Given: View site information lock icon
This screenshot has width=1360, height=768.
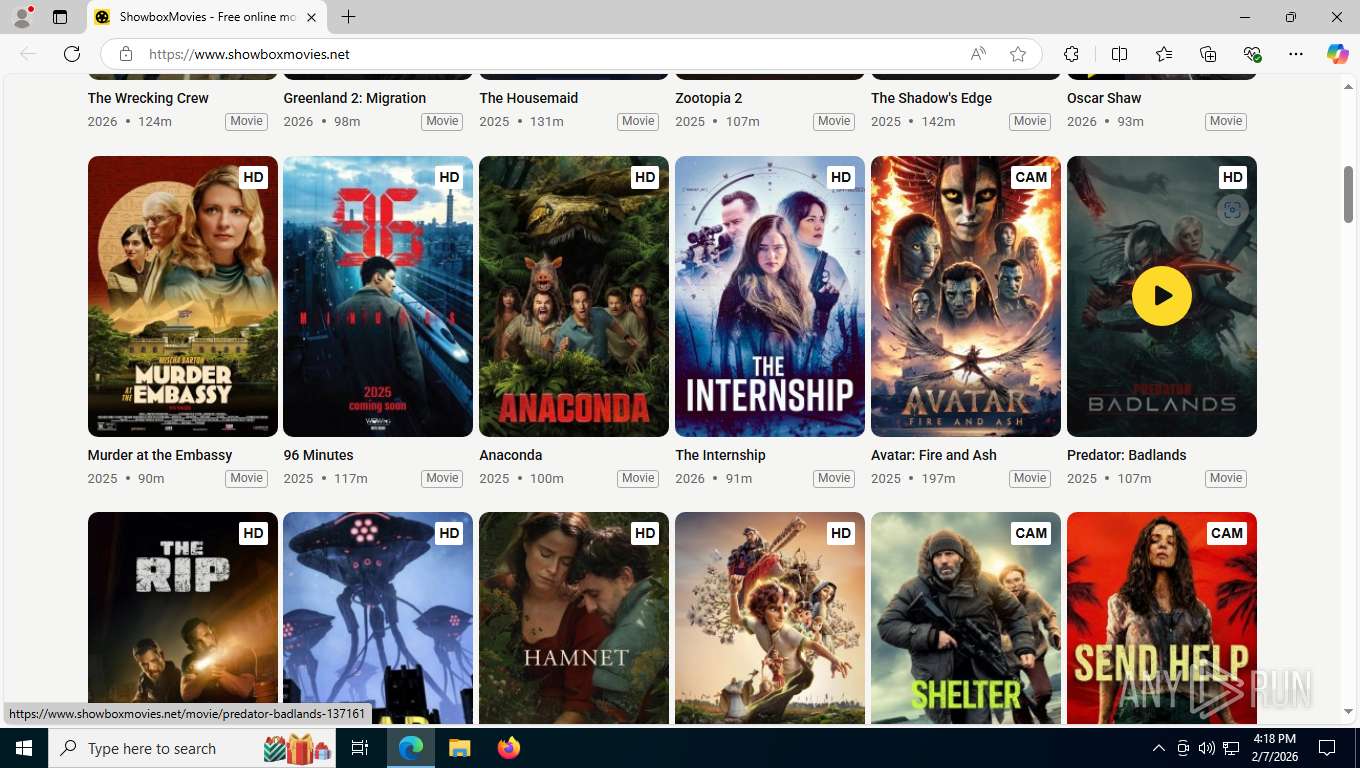Looking at the screenshot, I should tap(126, 54).
